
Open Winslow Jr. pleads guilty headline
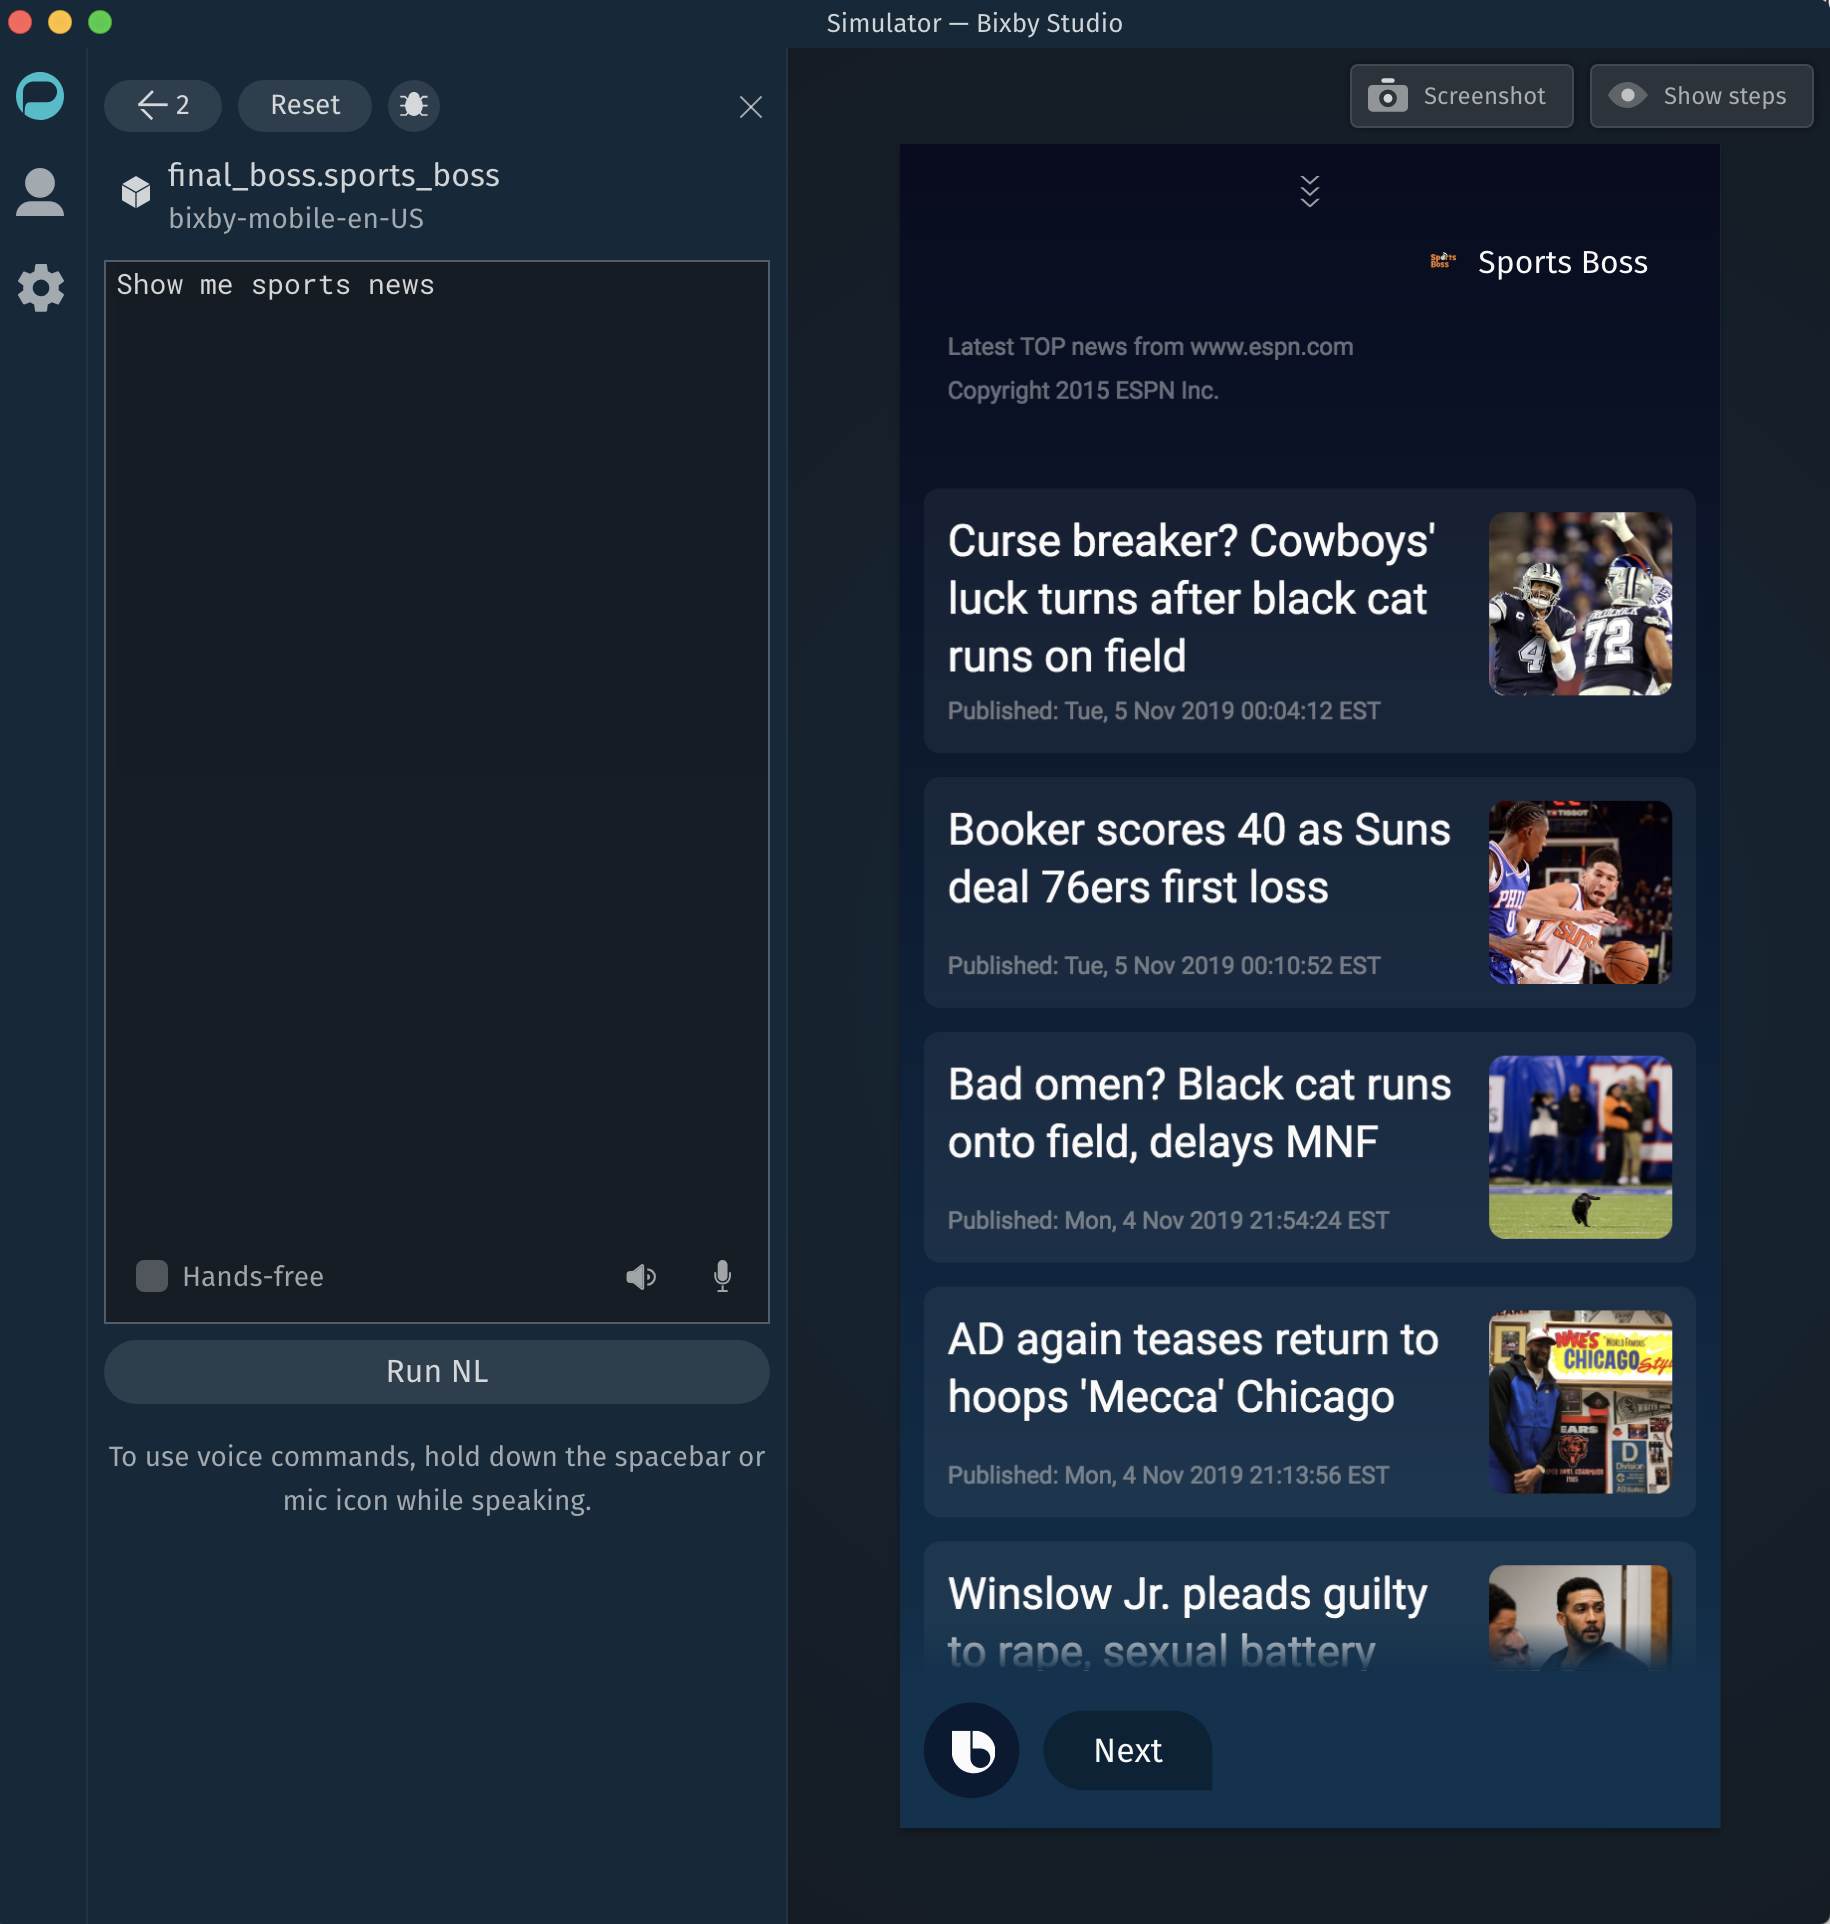coord(1187,1620)
